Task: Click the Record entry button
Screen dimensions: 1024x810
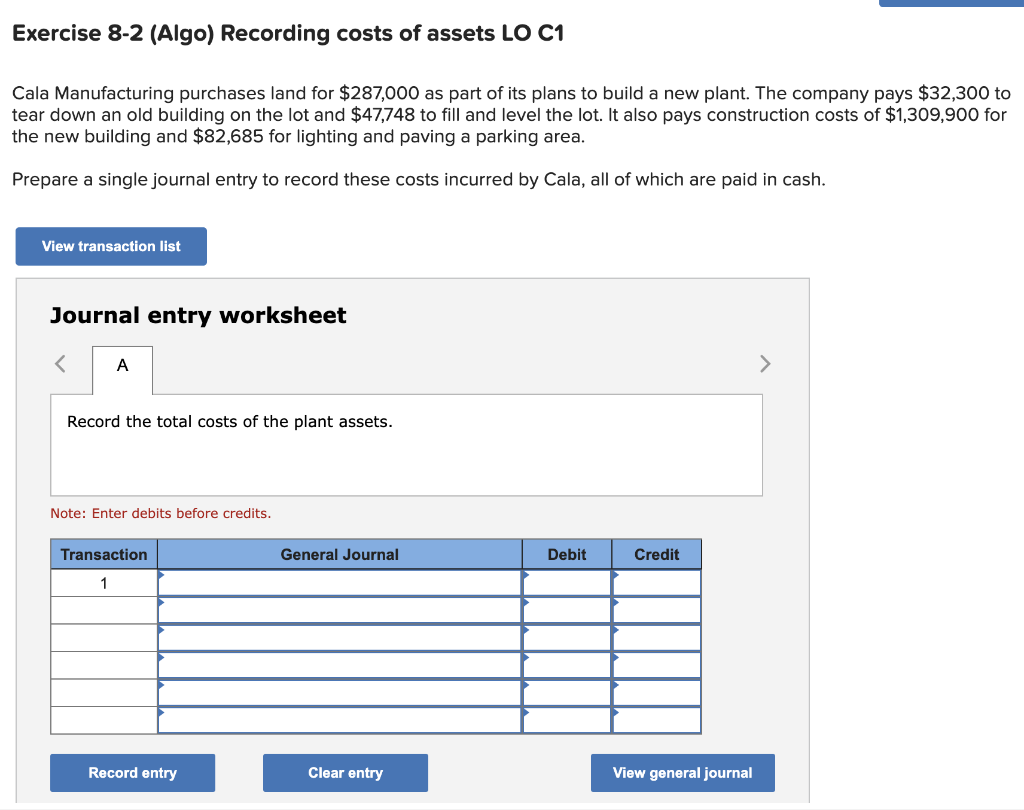Action: [132, 772]
